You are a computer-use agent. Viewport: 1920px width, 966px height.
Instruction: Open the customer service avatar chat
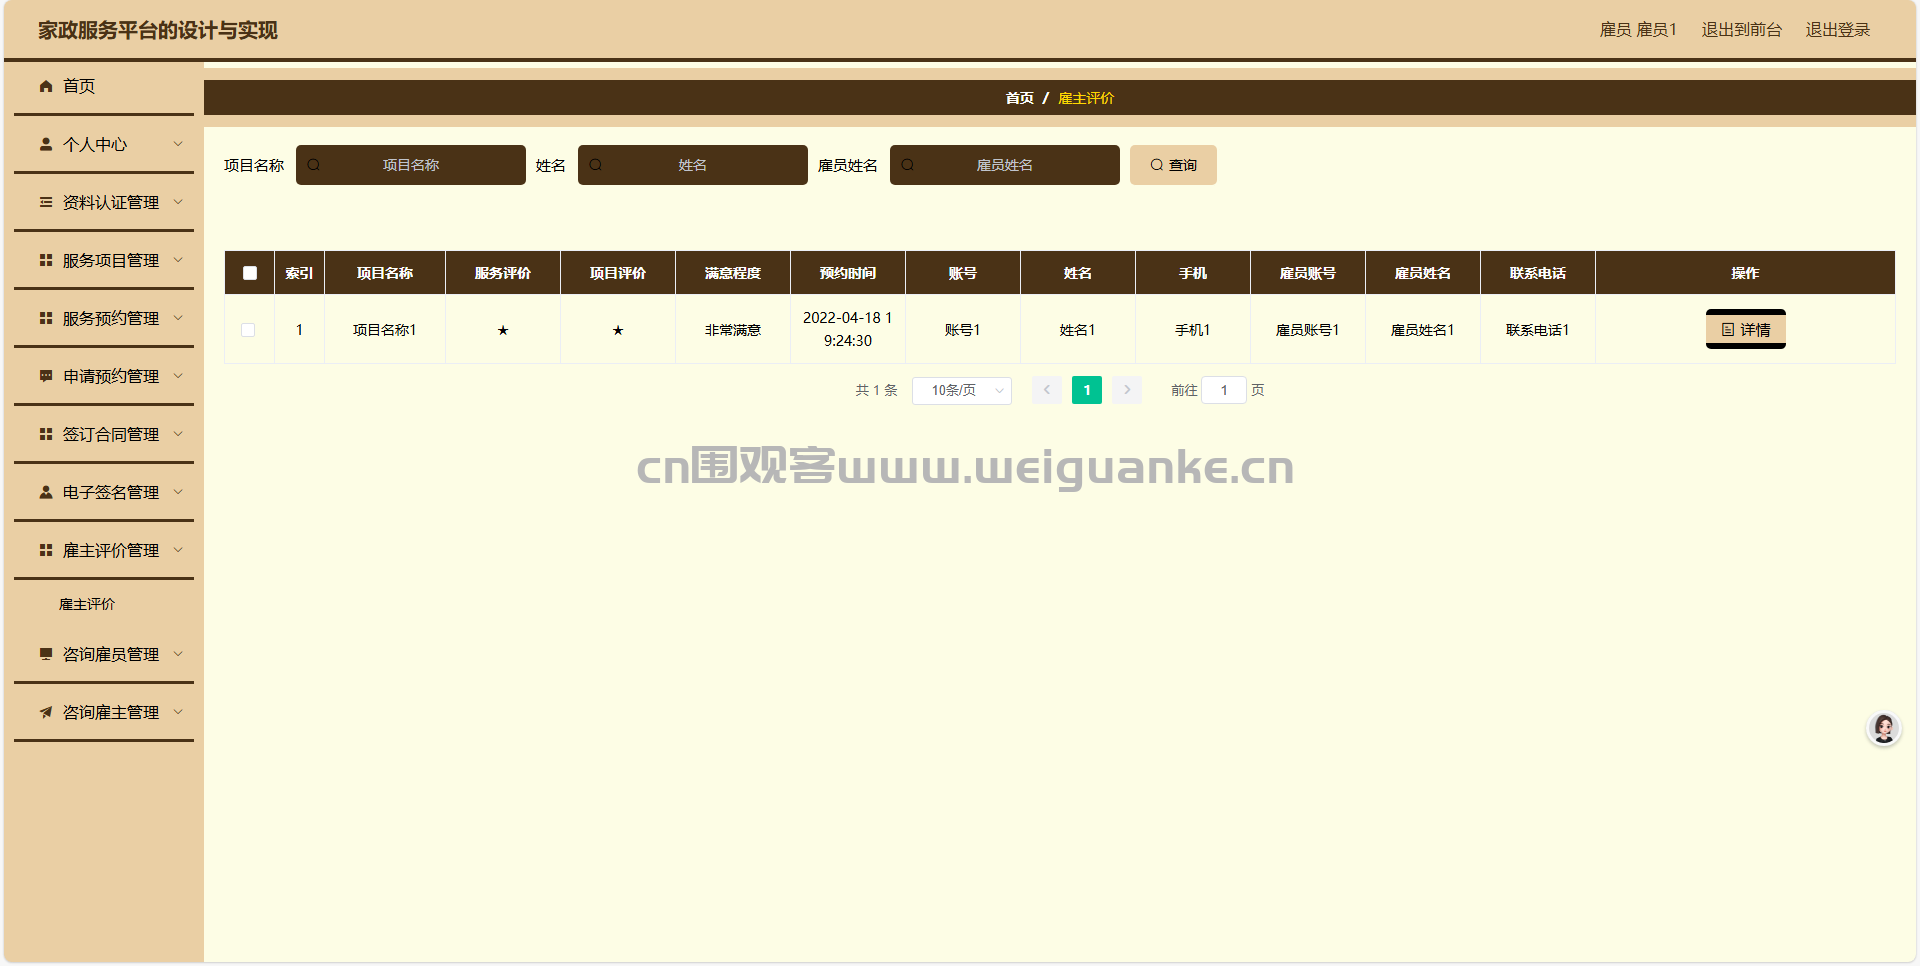pyautogui.click(x=1884, y=728)
